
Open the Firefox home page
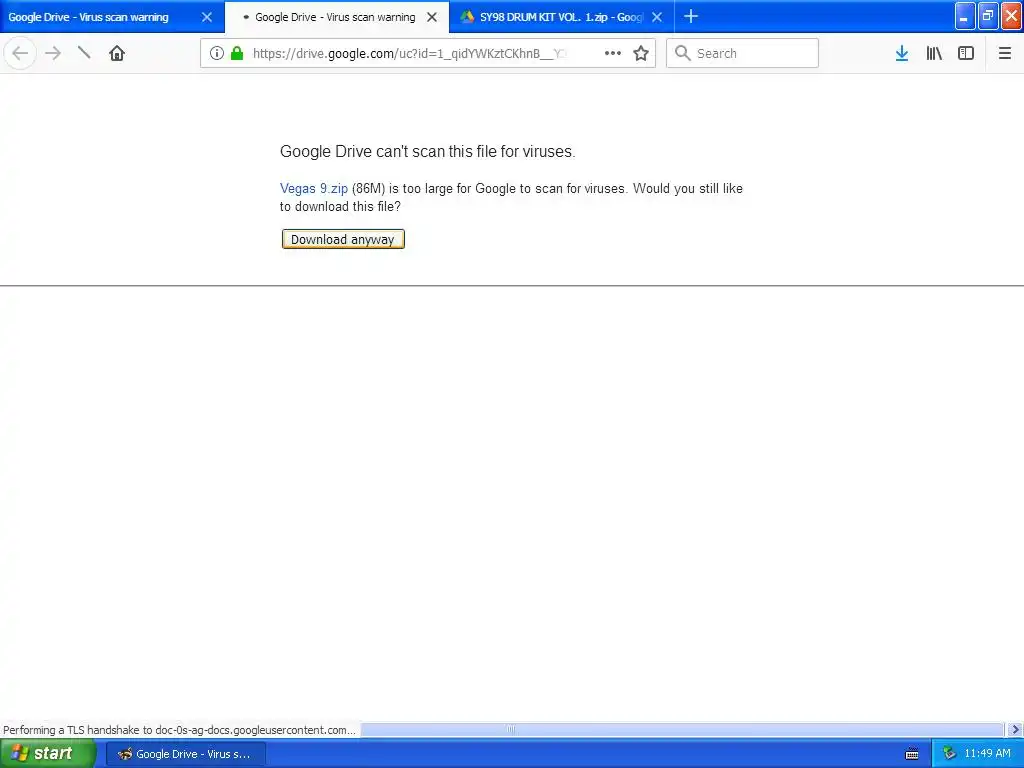tap(117, 53)
